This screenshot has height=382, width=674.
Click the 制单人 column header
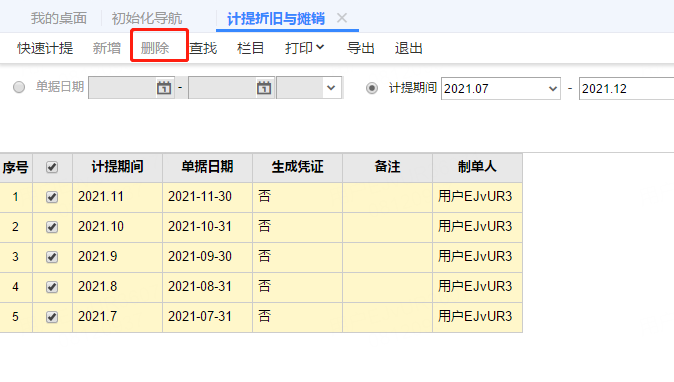click(x=477, y=167)
